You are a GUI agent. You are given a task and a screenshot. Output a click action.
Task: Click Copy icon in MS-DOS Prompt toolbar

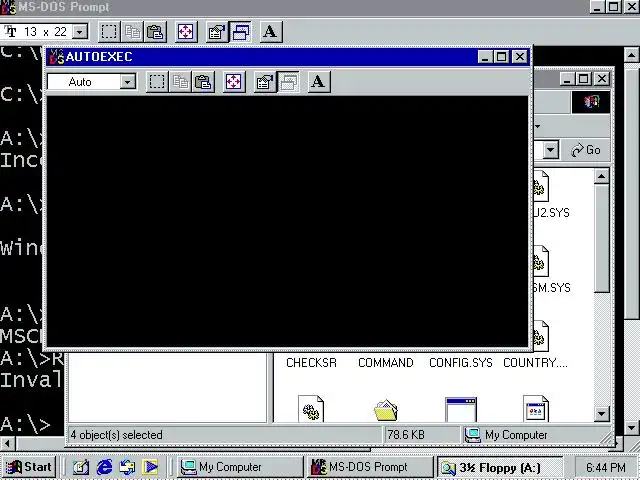(132, 32)
